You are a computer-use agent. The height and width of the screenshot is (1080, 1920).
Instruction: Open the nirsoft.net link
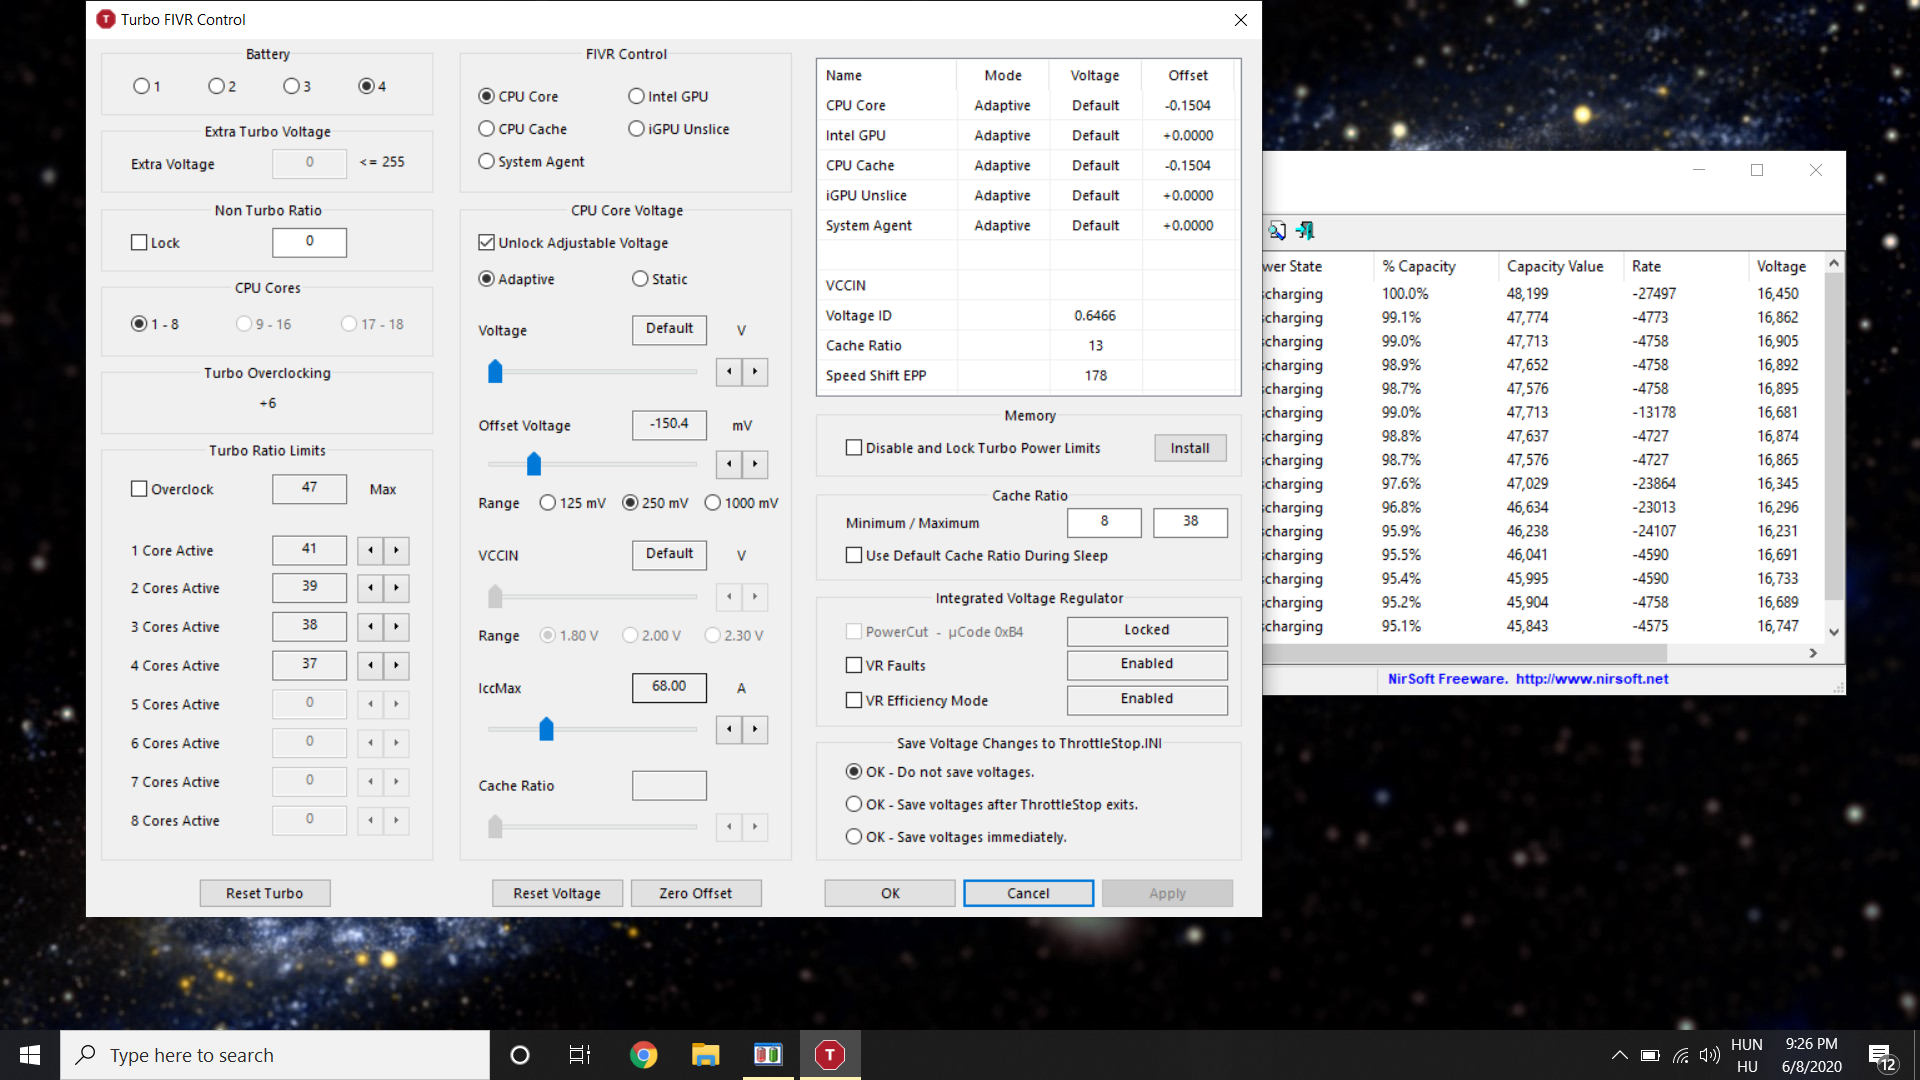[x=1592, y=679]
